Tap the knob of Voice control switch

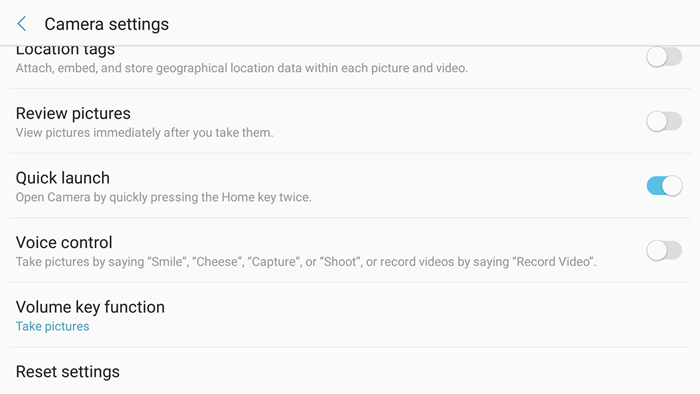[x=657, y=250]
